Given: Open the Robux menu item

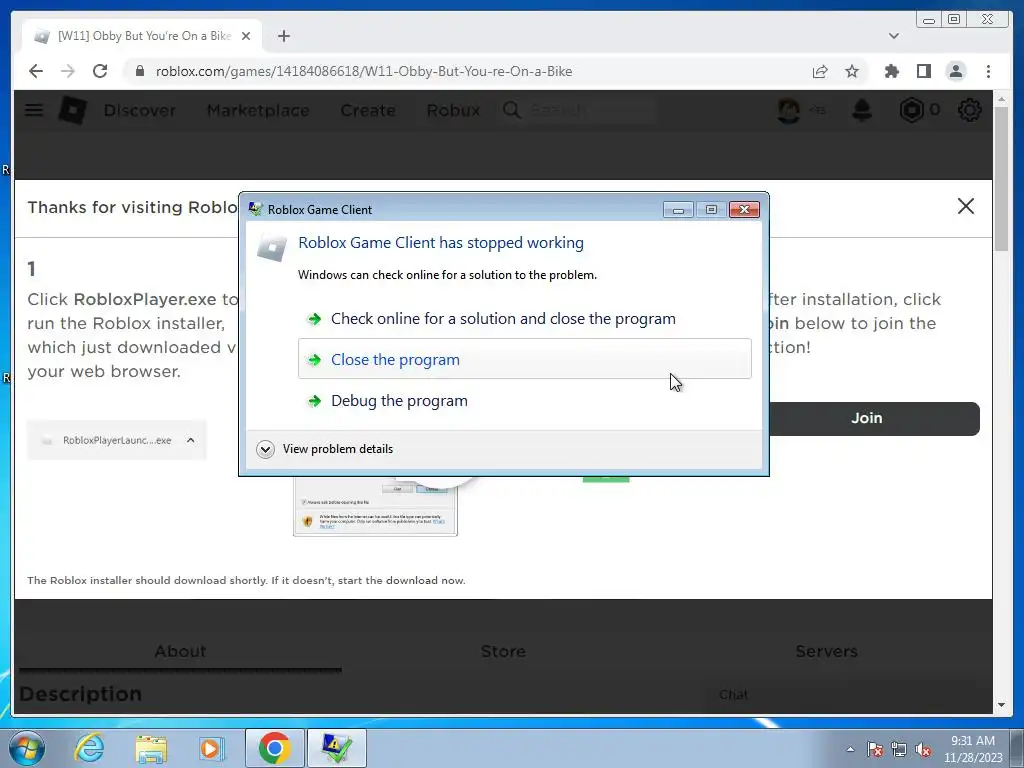Looking at the screenshot, I should 453,110.
